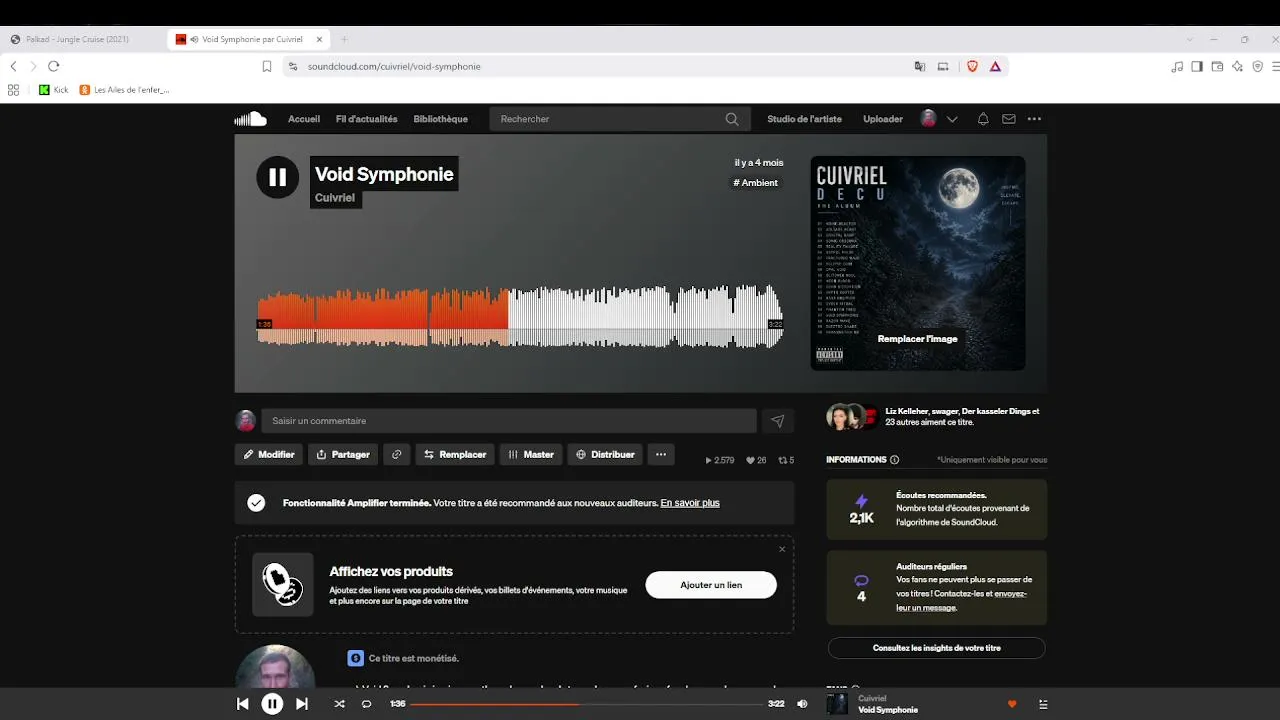
Task: Click the Distribuer button
Action: coord(605,454)
